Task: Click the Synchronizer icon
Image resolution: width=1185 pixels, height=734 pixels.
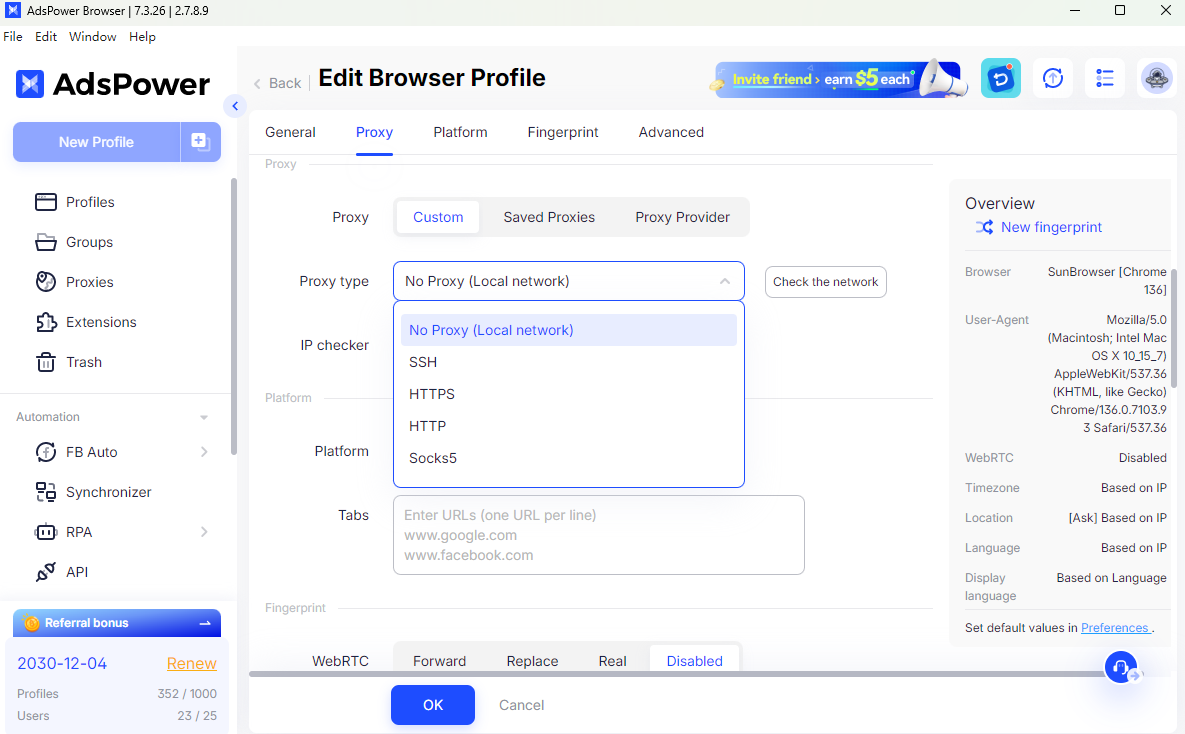Action: click(46, 492)
